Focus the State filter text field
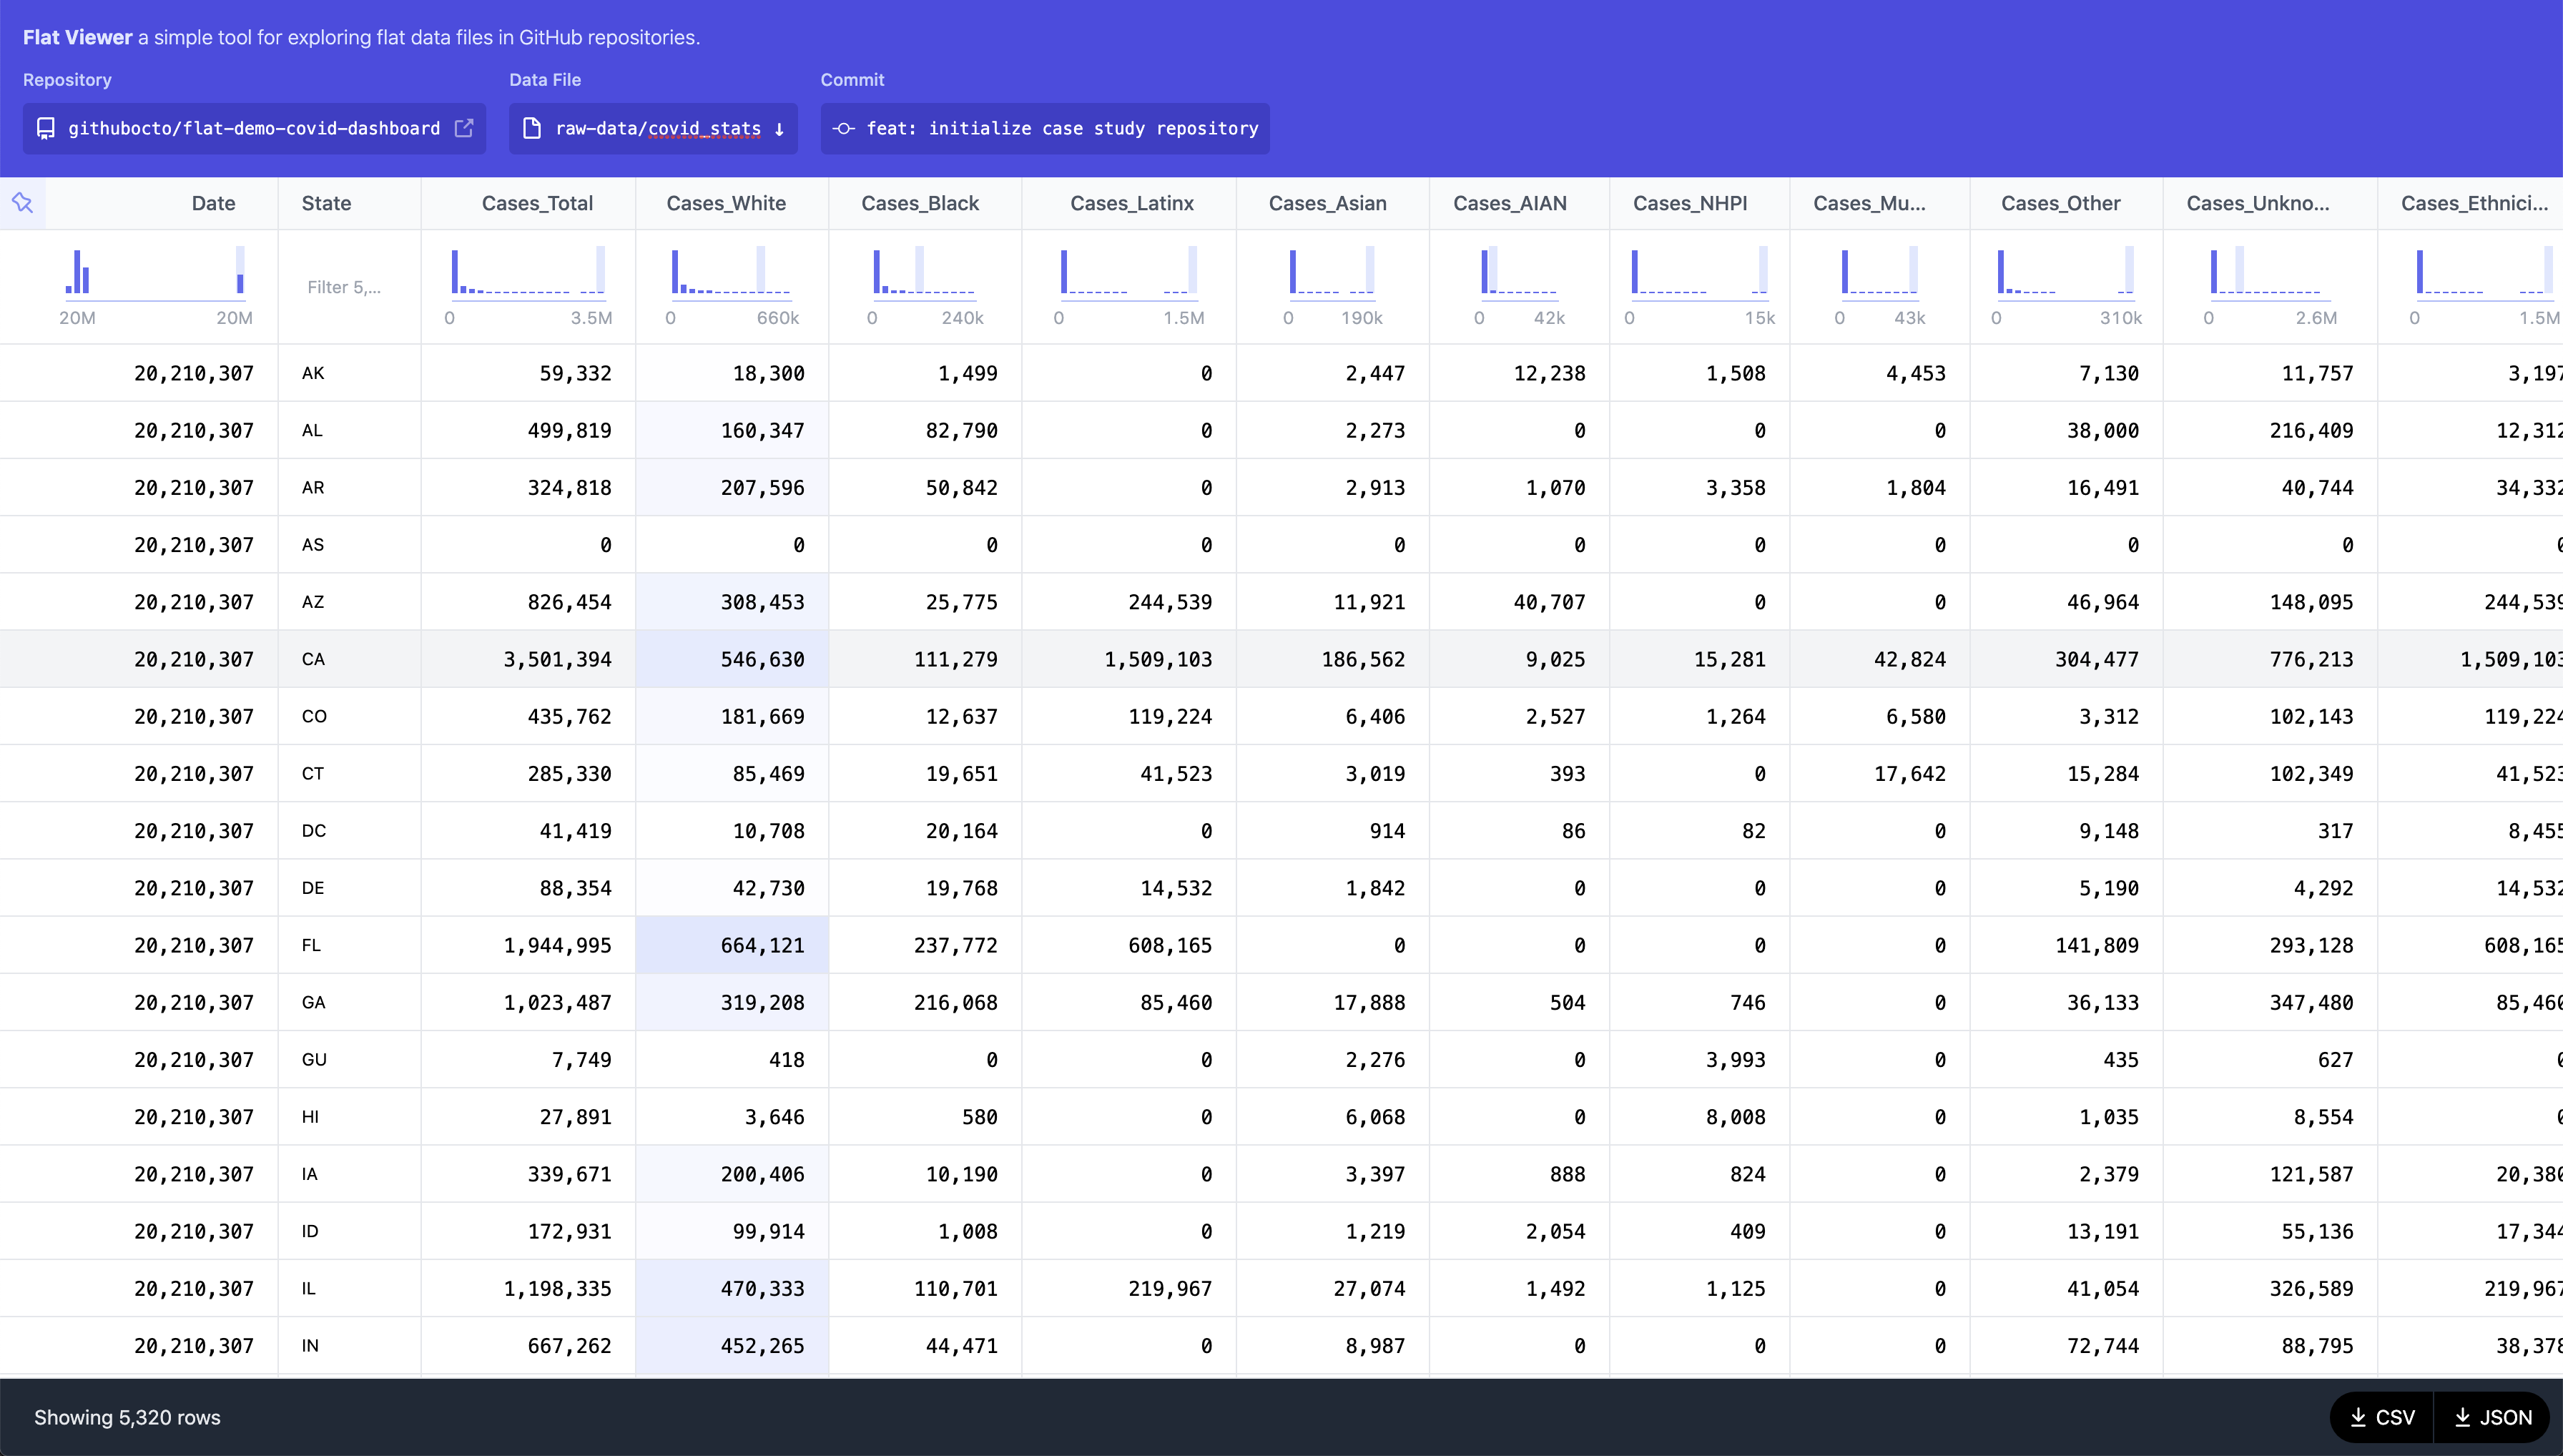The width and height of the screenshot is (2563, 1456). click(344, 287)
